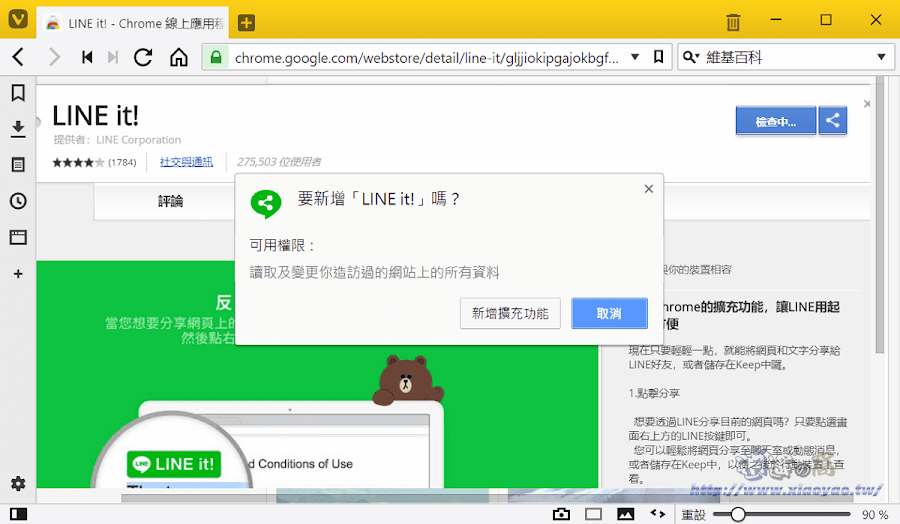
Task: Open page actions code icon
Action: click(x=658, y=514)
